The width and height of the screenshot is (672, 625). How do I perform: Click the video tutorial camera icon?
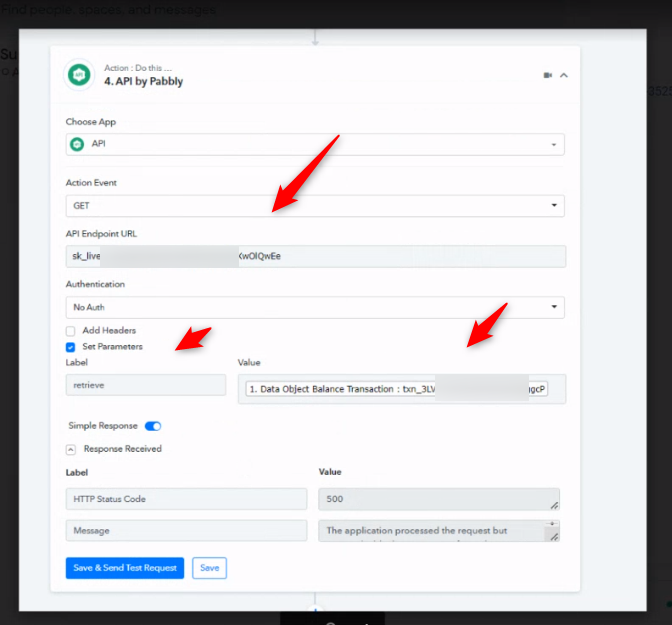tap(548, 75)
